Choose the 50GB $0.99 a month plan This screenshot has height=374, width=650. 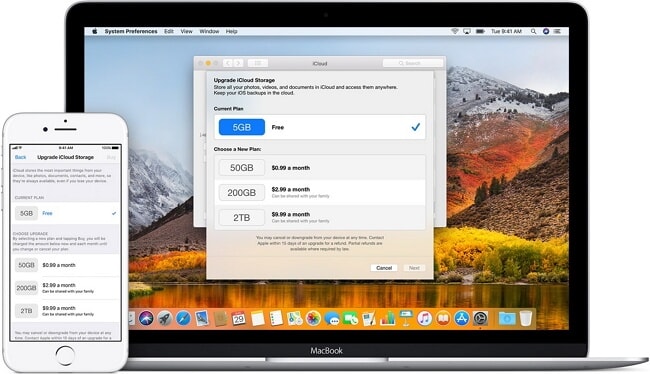click(x=320, y=168)
